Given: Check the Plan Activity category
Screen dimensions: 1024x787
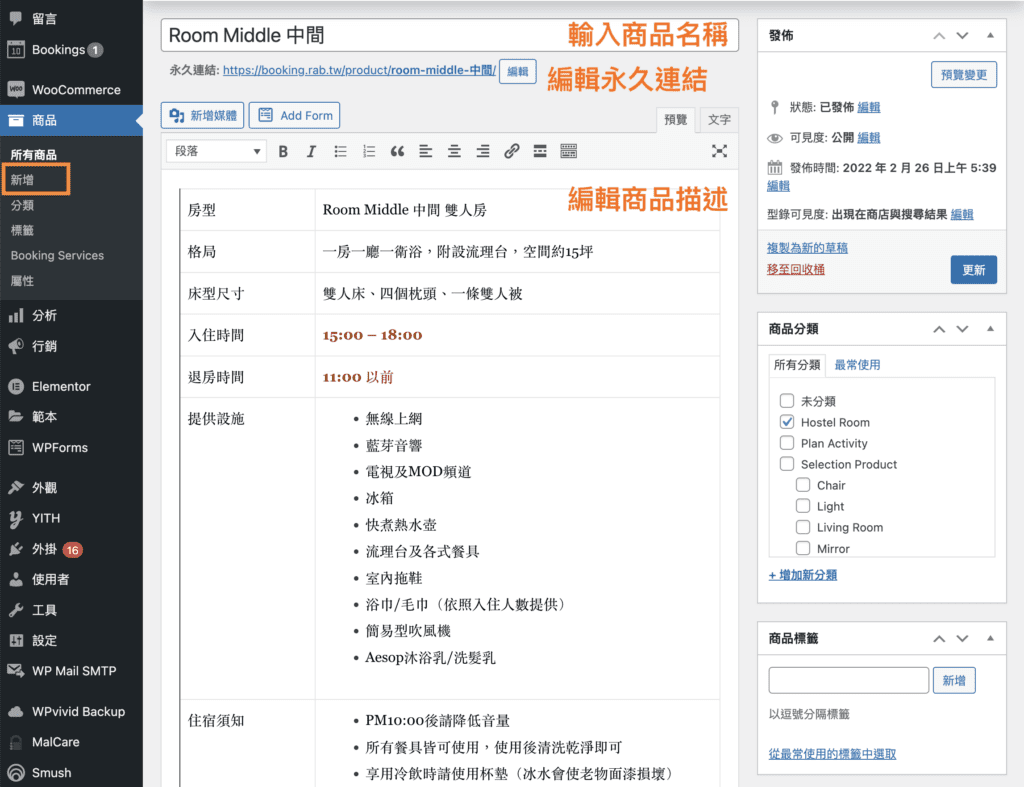Looking at the screenshot, I should 786,443.
